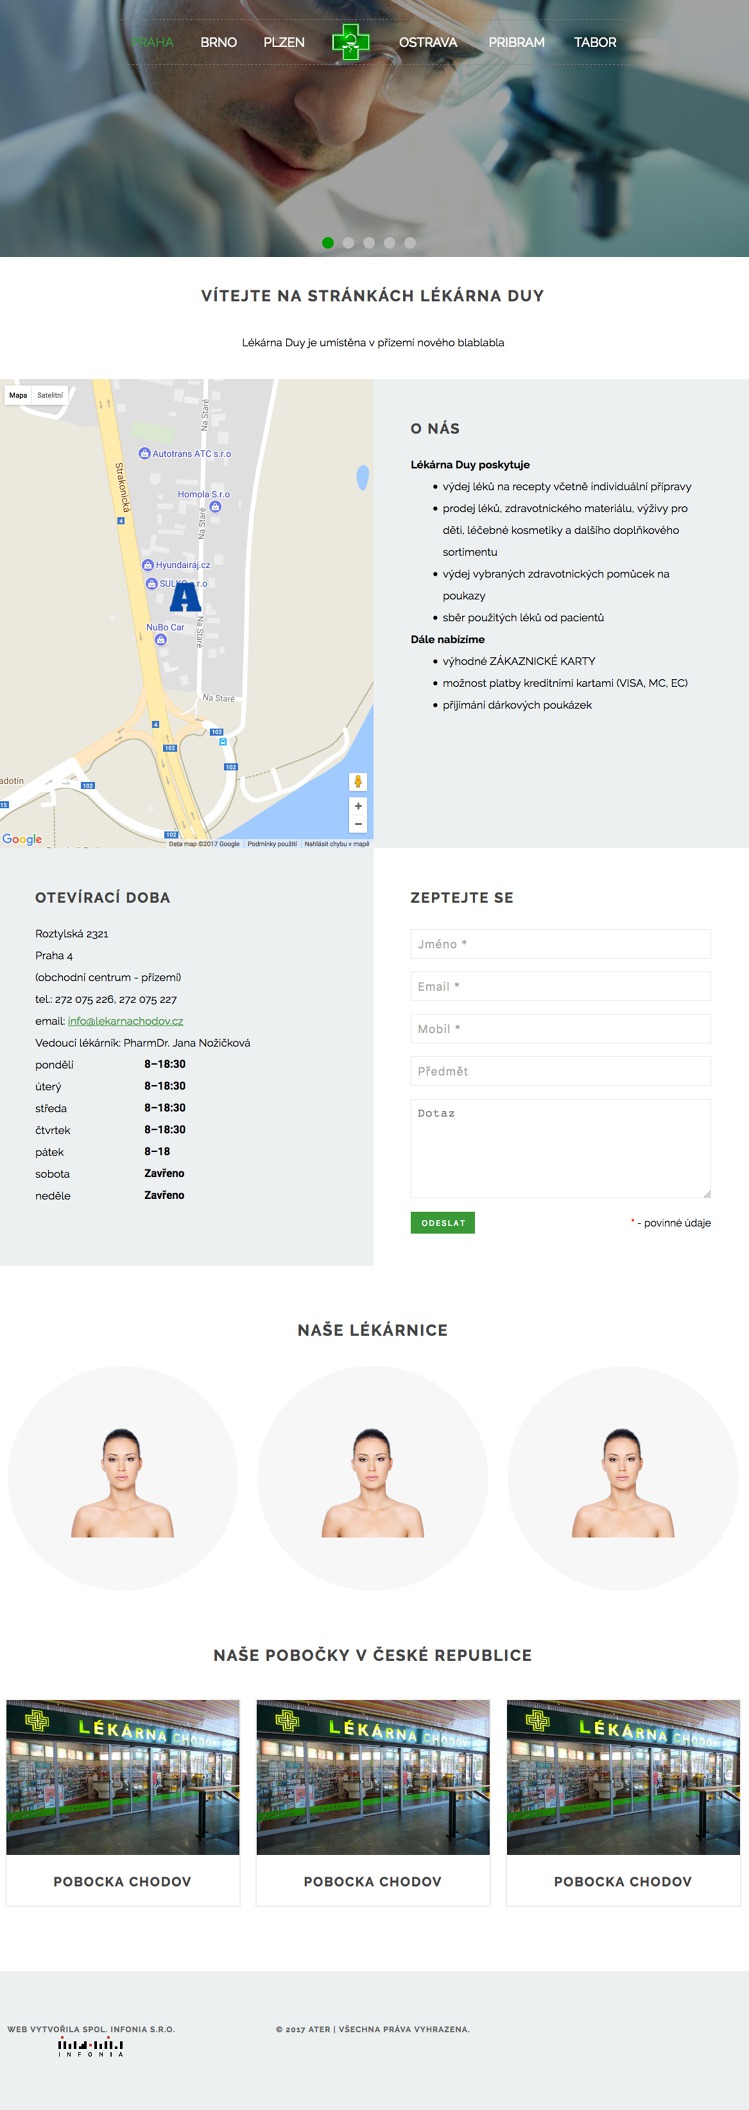Switch map to Satelitní view
Image resolution: width=749 pixels, height=2110 pixels.
50,395
